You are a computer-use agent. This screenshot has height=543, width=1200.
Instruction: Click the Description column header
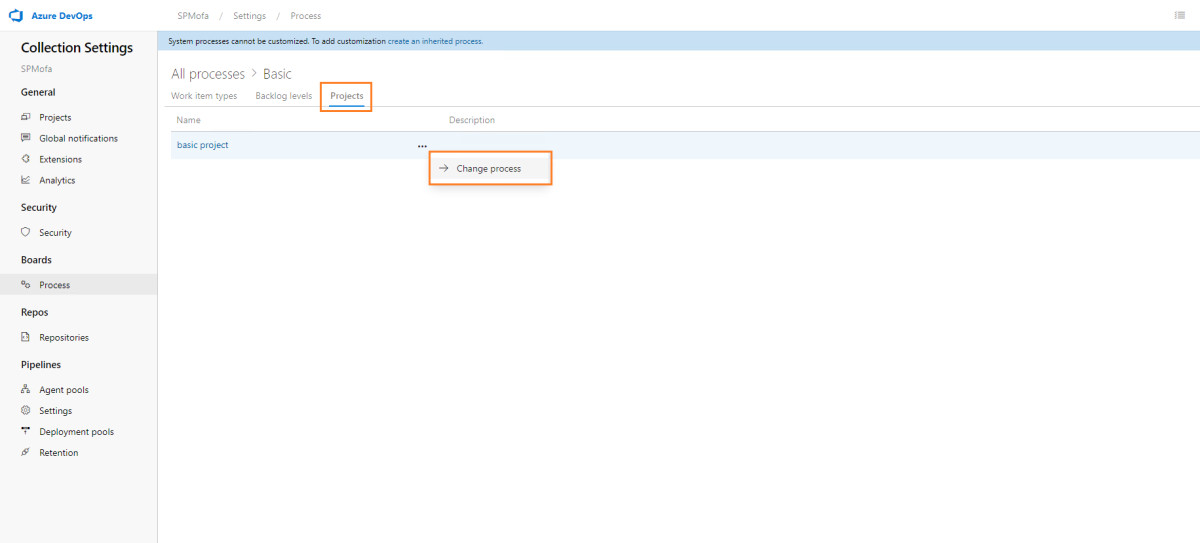coord(472,120)
